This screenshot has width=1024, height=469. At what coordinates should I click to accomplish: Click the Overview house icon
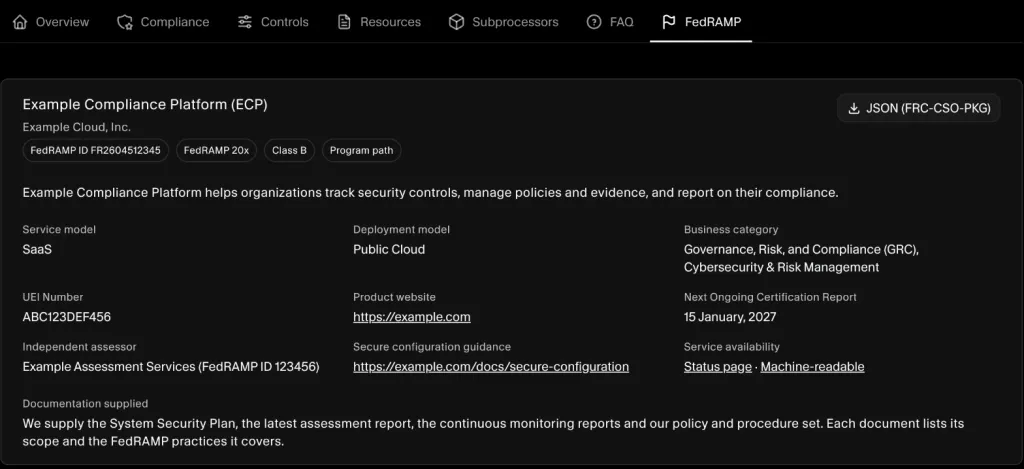tap(20, 22)
